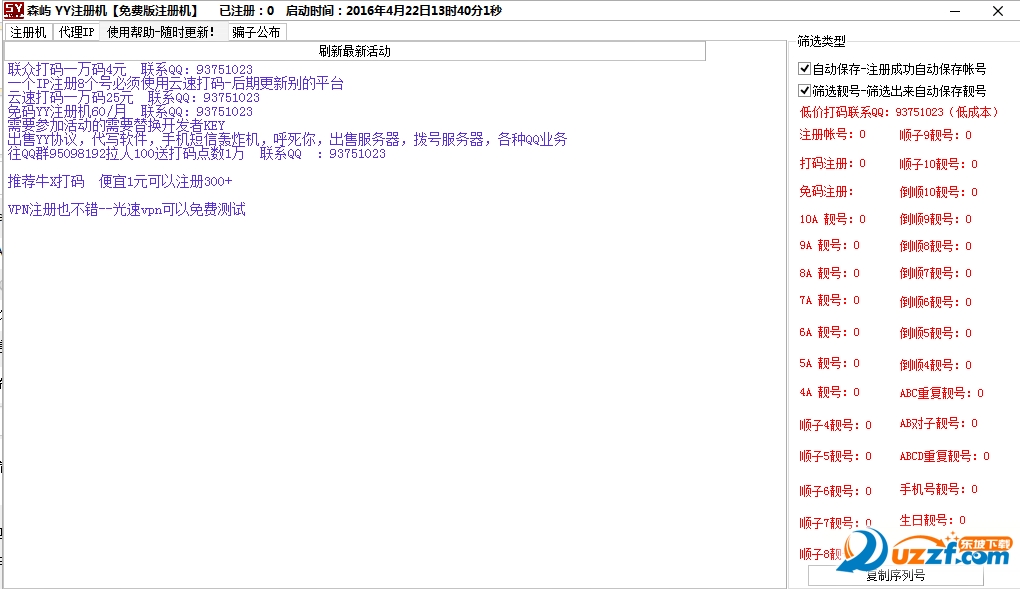Minimize the 森屿 YY注册机 window

point(955,11)
